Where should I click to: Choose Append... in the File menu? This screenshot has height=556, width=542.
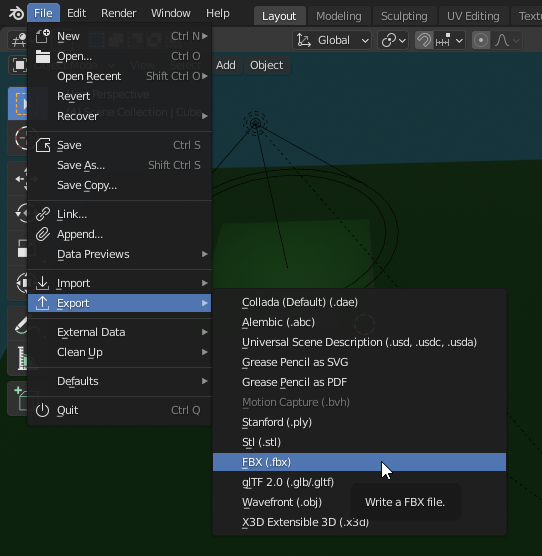[119, 234]
